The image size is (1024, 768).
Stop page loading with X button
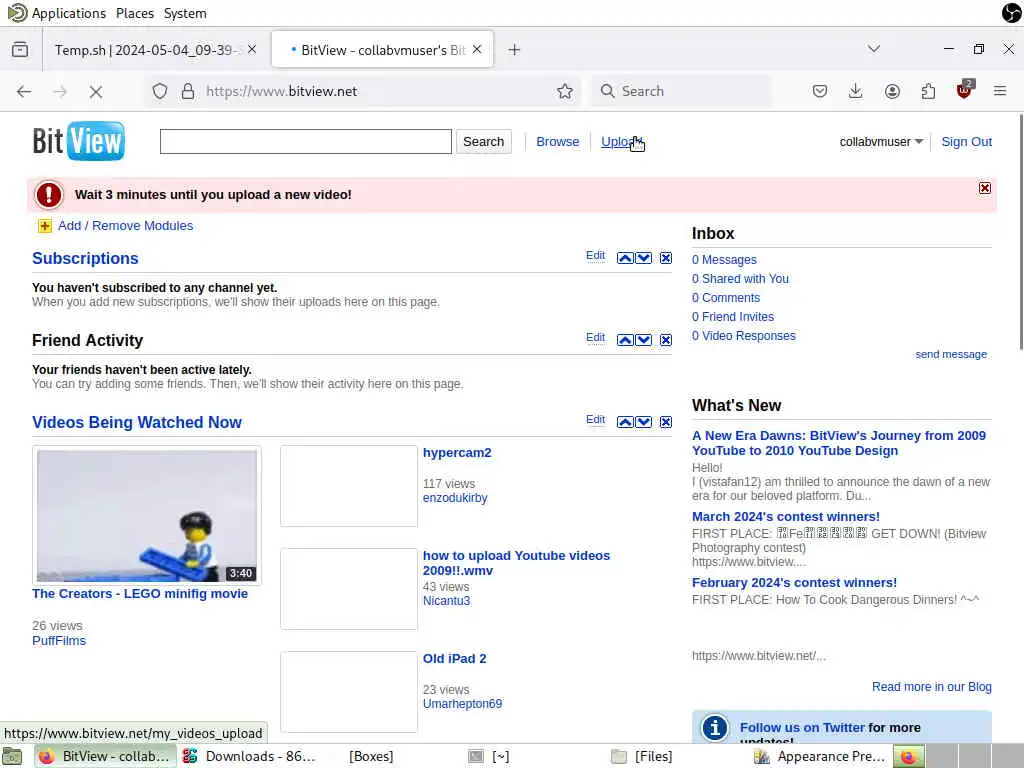click(96, 91)
